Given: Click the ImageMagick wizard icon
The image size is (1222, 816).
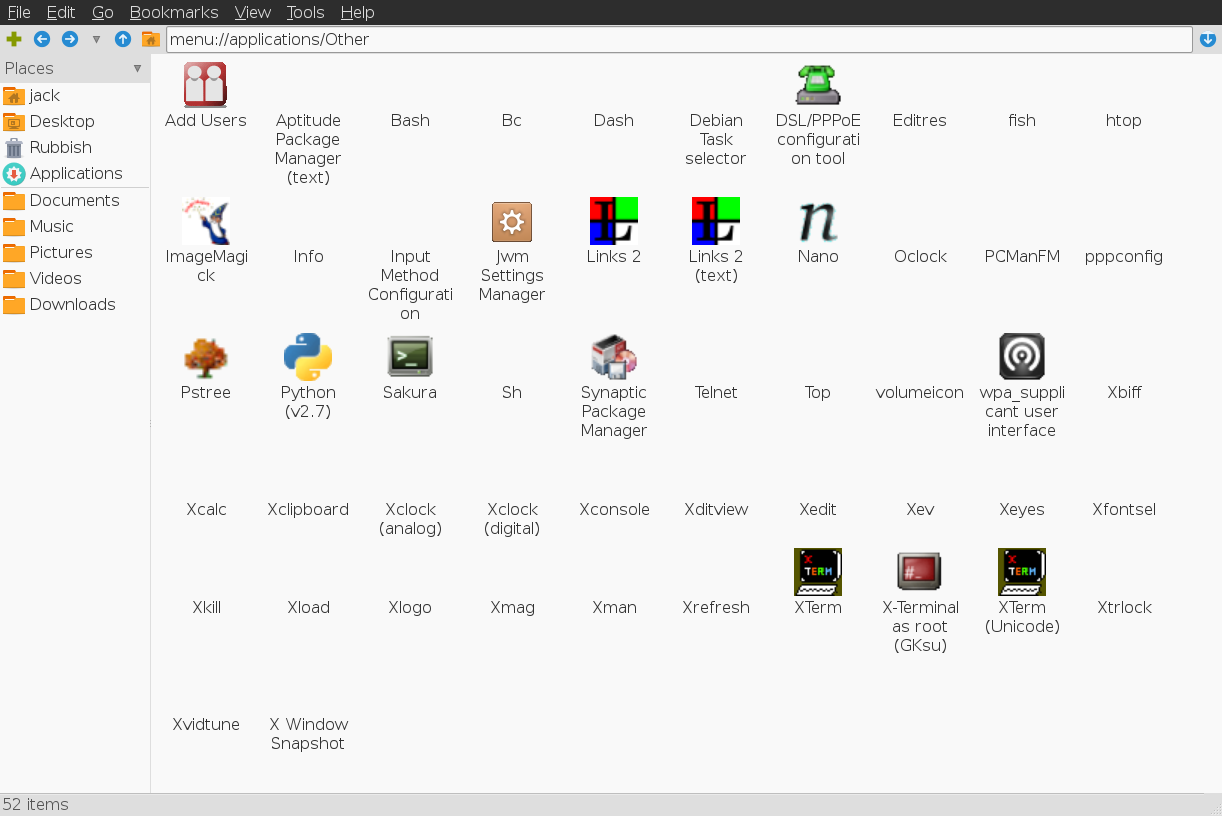Looking at the screenshot, I should pyautogui.click(x=205, y=221).
